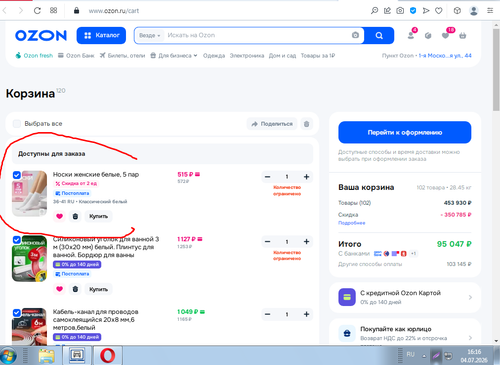500x365 pixels.
Task: Increase quantity of Носки женские белые
Action: (x=306, y=177)
